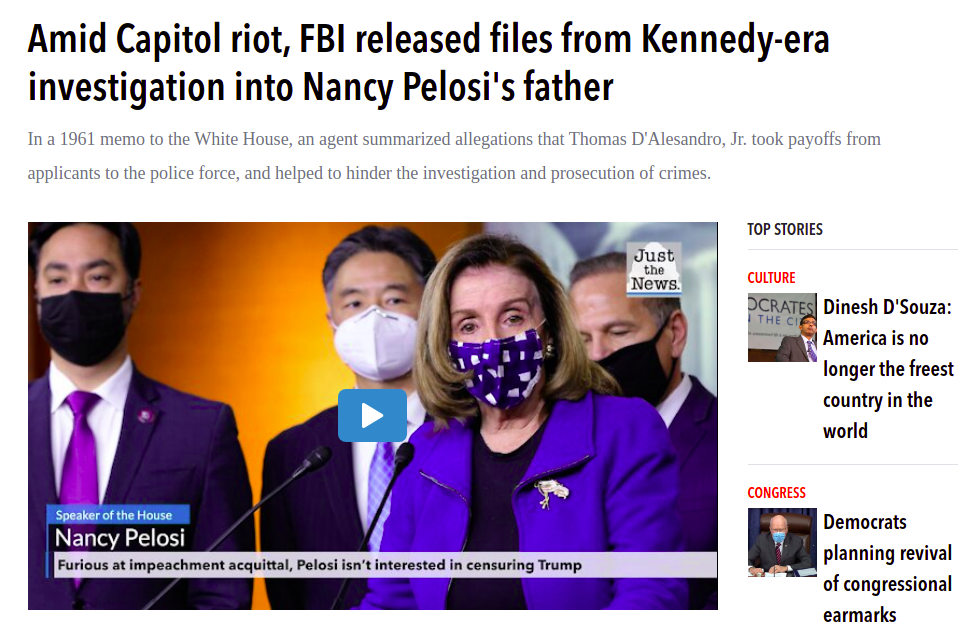The height and width of the screenshot is (633, 973).
Task: Play the Nancy Pelosi video
Action: 372,415
